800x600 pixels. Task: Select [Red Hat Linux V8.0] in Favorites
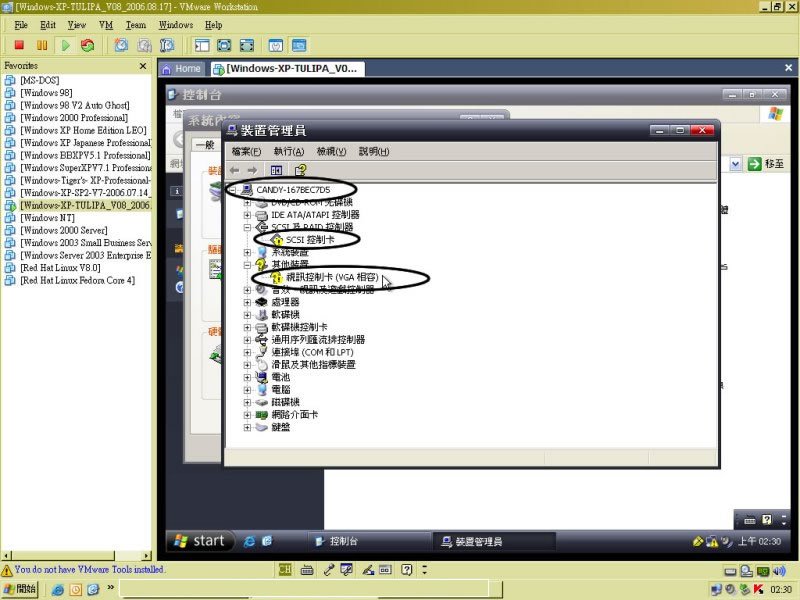click(x=60, y=268)
